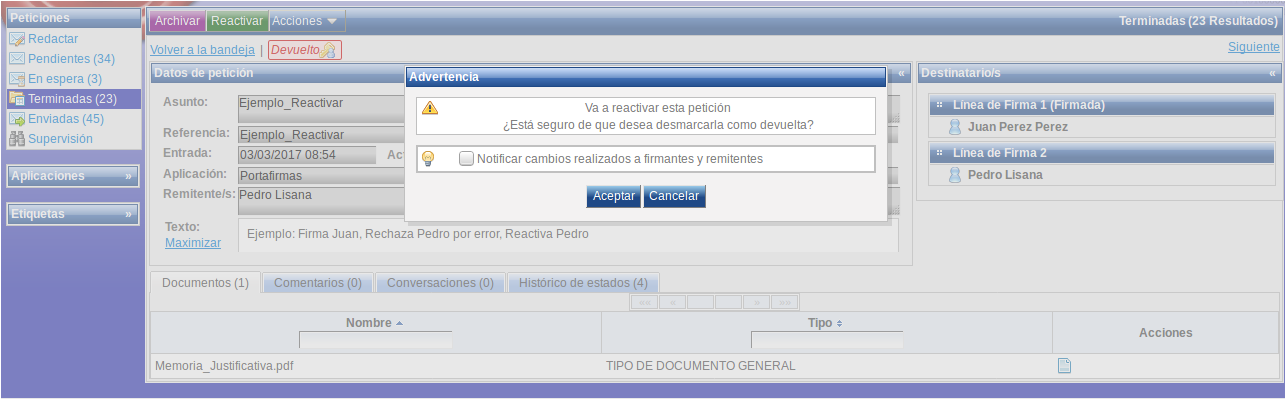Open document icon for Memoria_Justificativa.pdf
Screen dimensions: 1285x399
pyautogui.click(x=1065, y=365)
